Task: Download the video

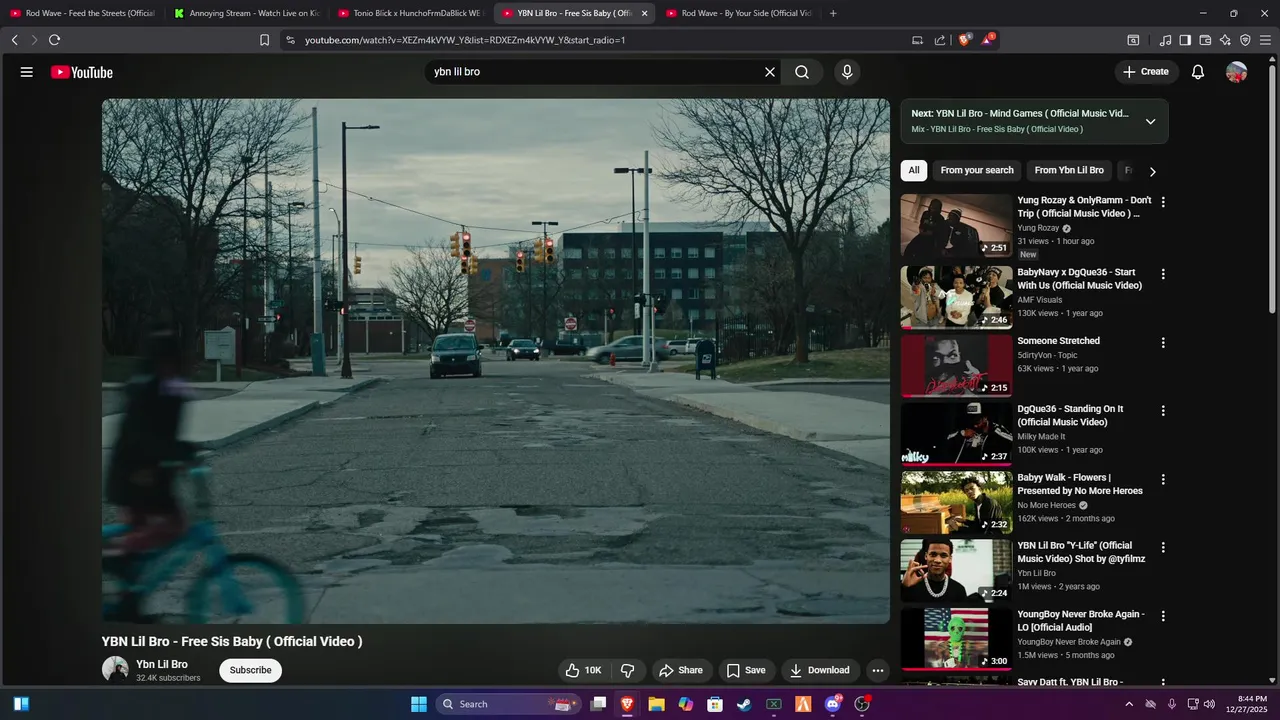Action: pos(819,670)
